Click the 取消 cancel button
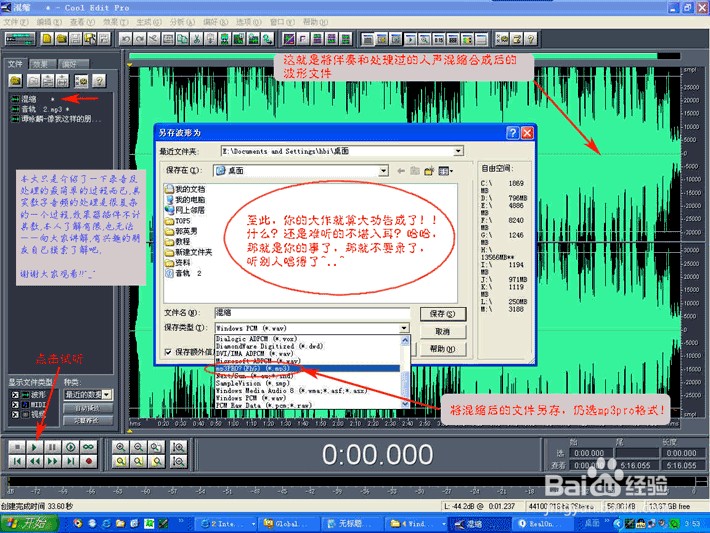The width and height of the screenshot is (710, 533). 442,331
